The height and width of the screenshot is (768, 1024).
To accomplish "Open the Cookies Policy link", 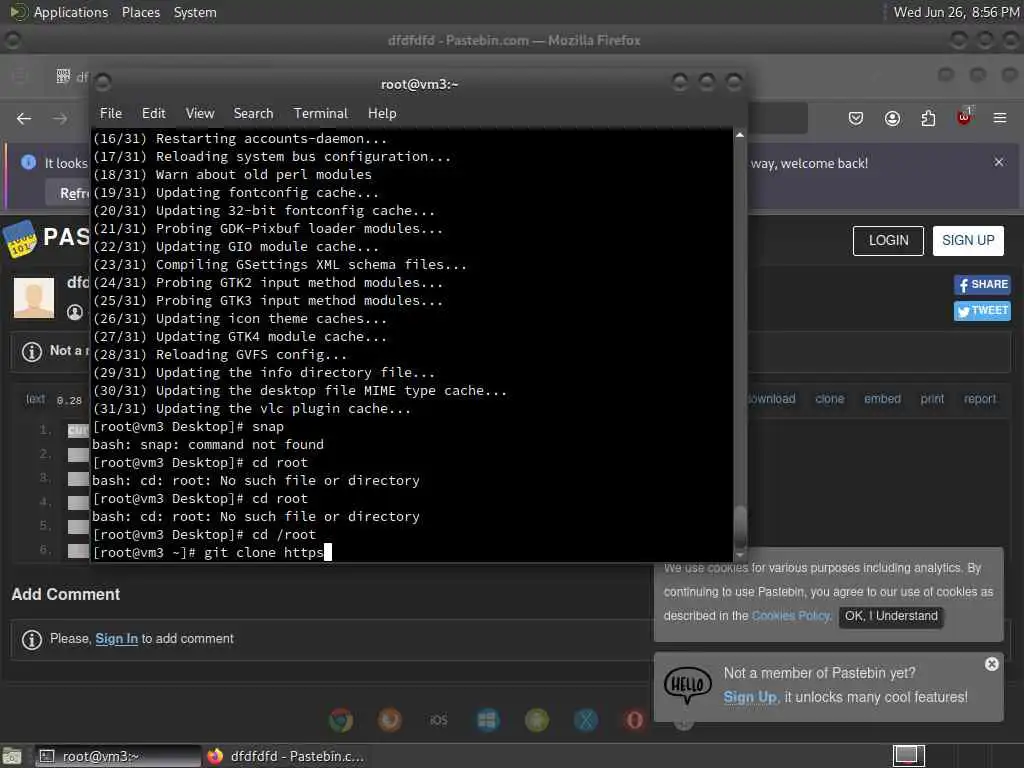I will coord(792,616).
